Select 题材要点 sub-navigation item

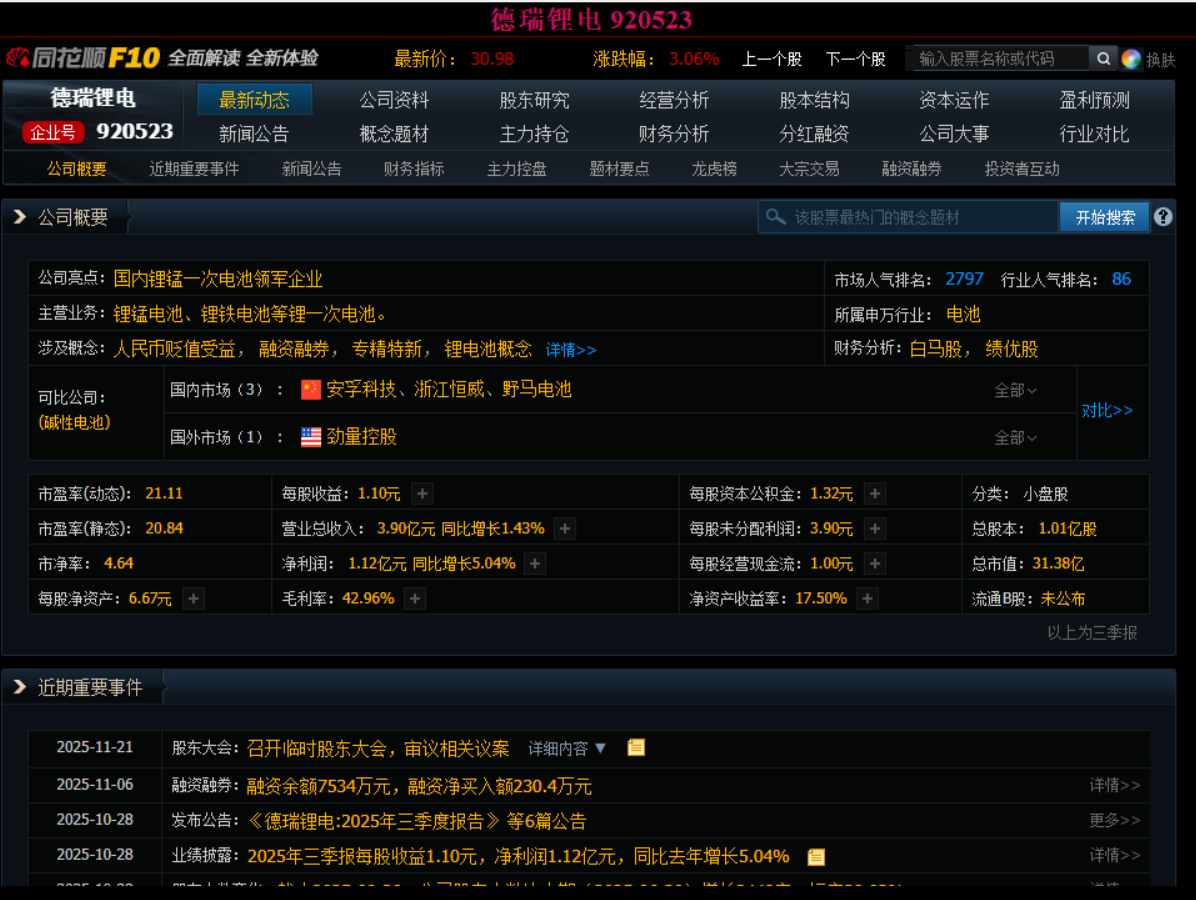[x=619, y=169]
